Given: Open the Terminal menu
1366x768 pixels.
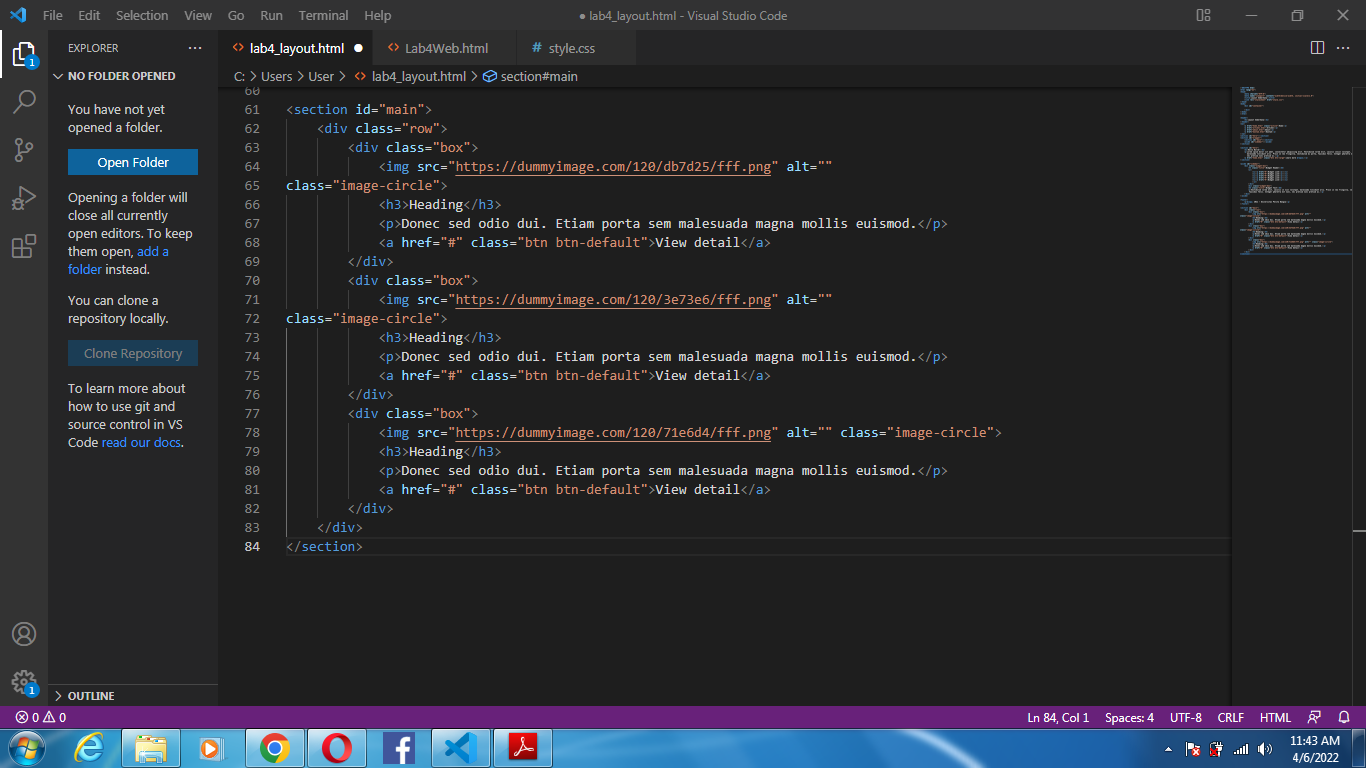Looking at the screenshot, I should pyautogui.click(x=322, y=15).
